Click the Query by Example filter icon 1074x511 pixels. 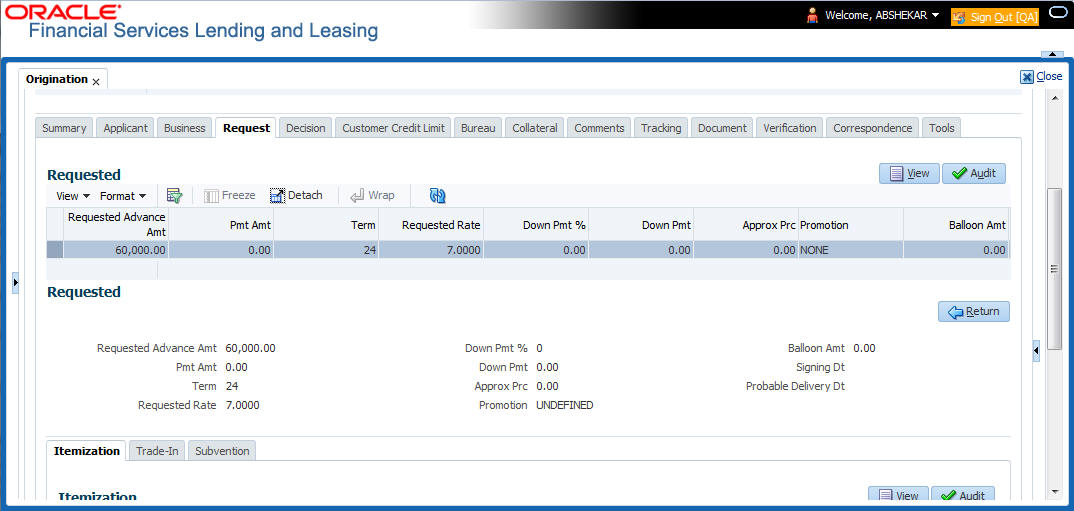tap(174, 196)
